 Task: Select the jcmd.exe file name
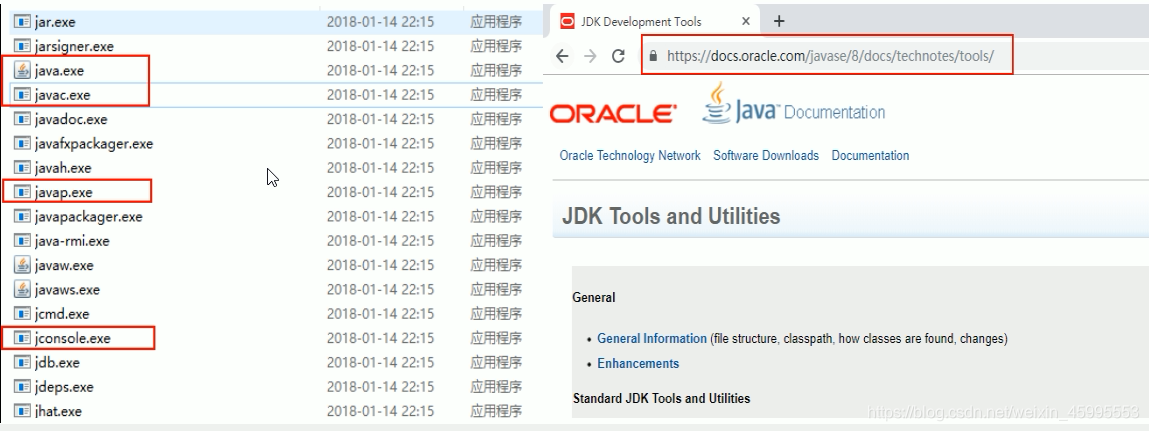(x=62, y=314)
